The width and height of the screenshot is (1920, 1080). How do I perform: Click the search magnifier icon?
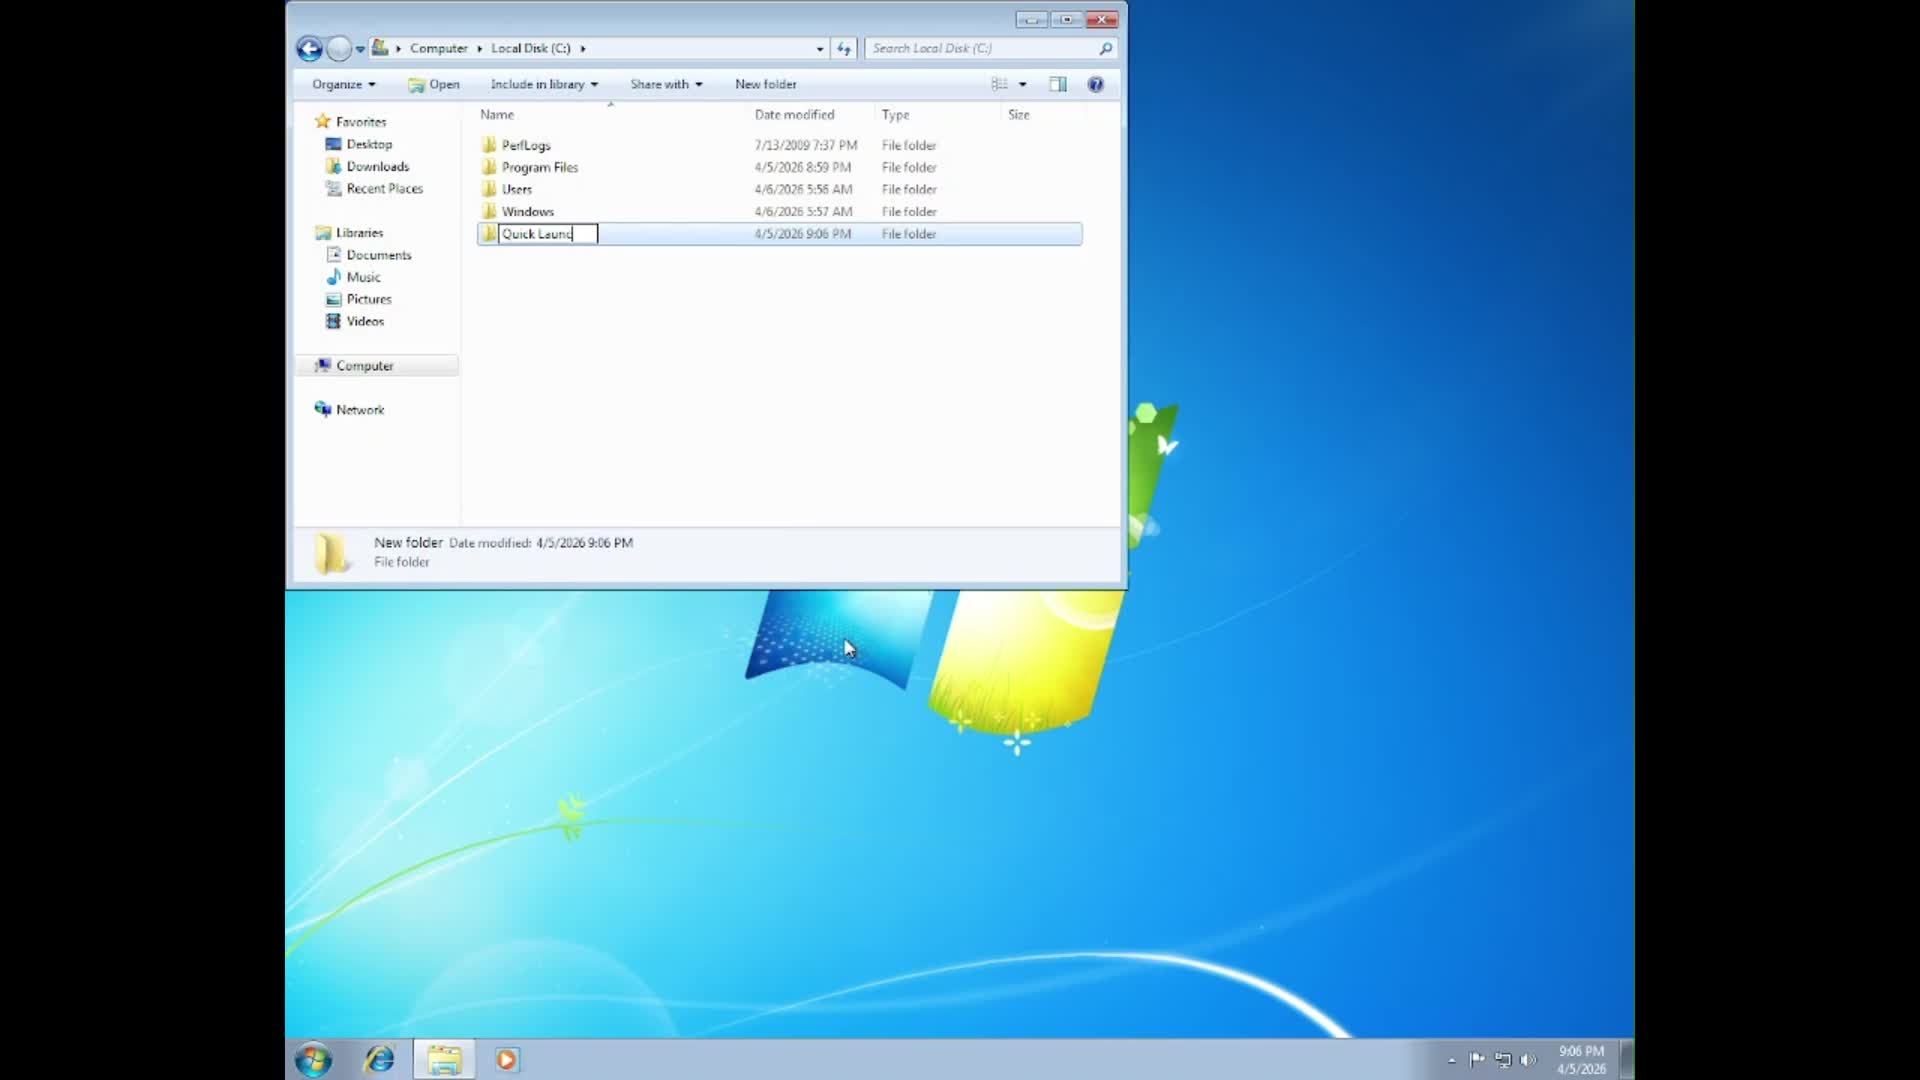1105,48
